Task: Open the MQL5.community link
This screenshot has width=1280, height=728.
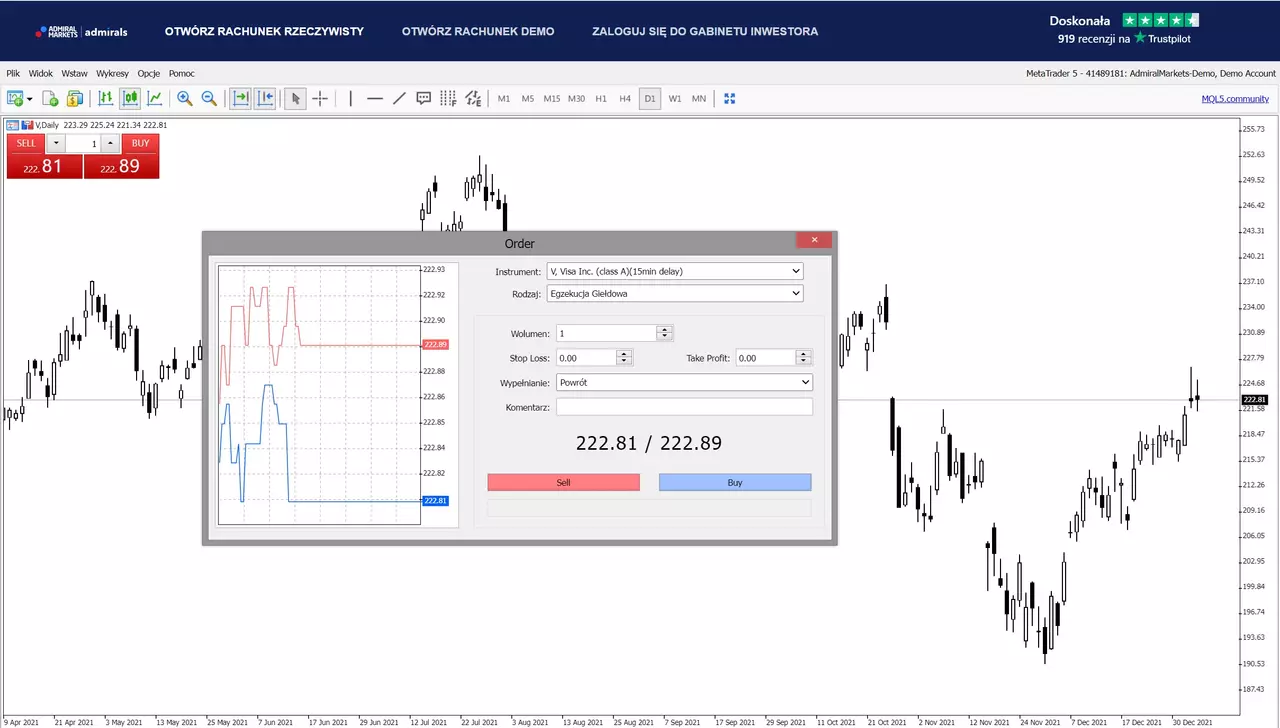Action: click(1235, 98)
